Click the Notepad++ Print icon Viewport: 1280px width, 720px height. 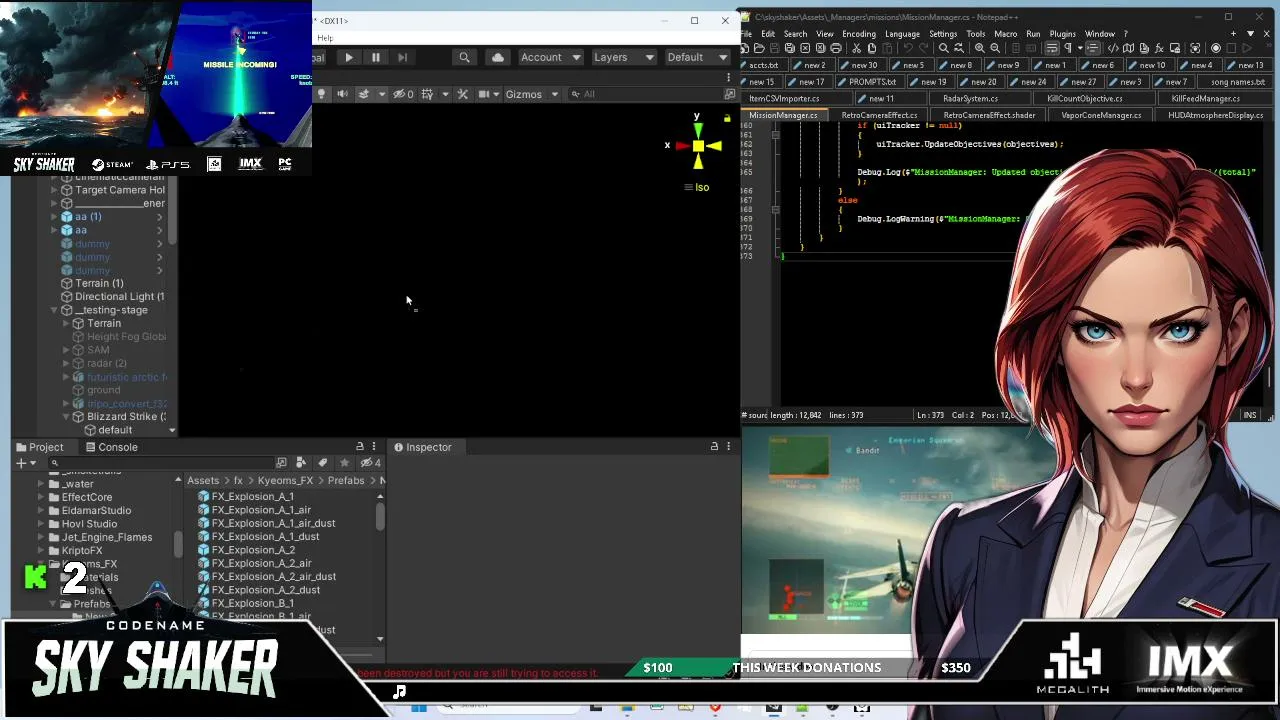pos(836,48)
